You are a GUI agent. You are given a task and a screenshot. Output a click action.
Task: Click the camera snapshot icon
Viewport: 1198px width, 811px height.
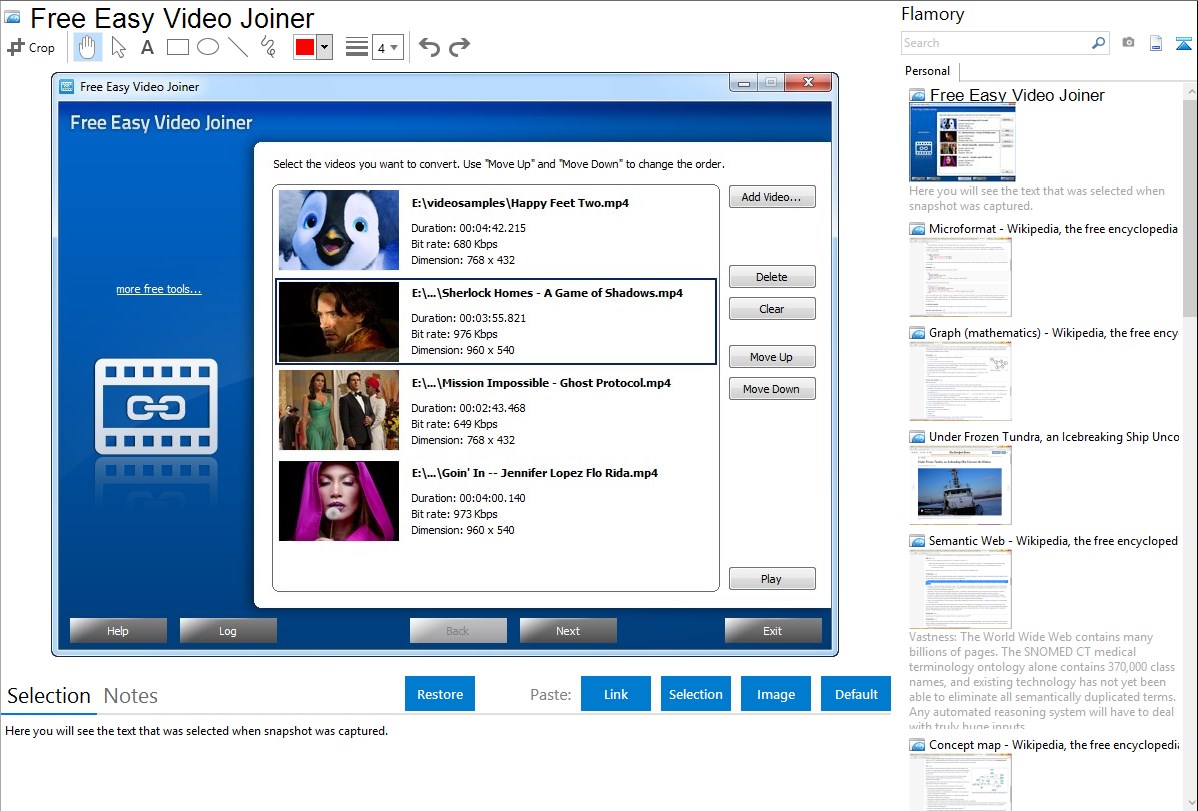click(x=1128, y=43)
